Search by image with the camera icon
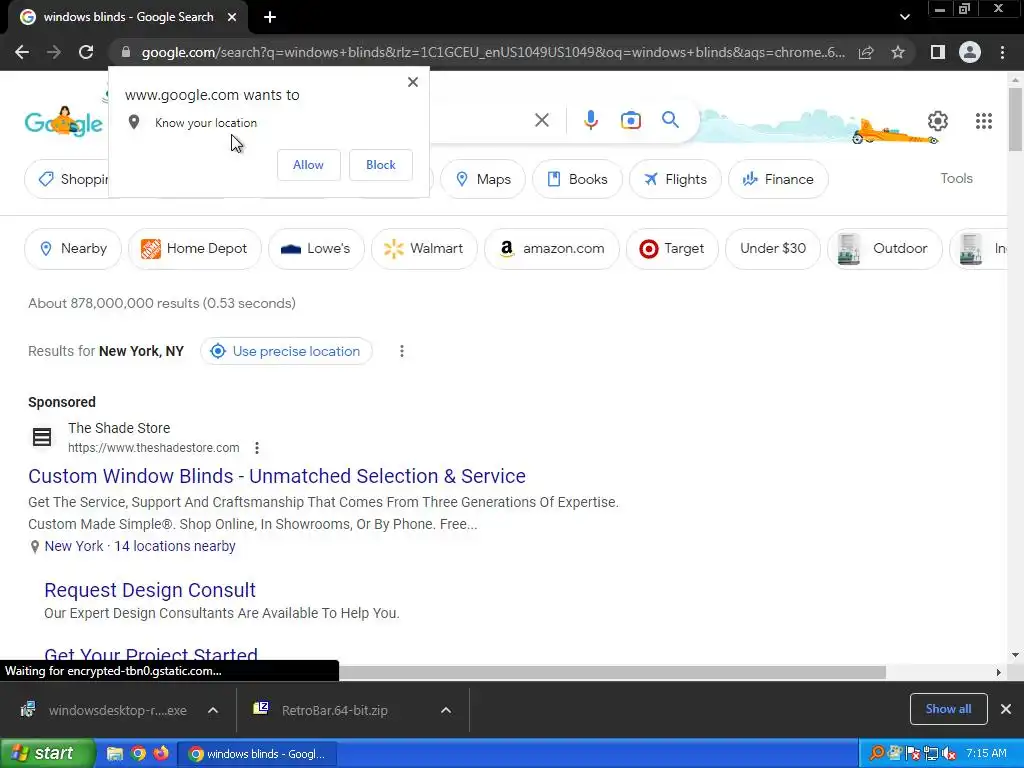Viewport: 1024px width, 768px height. click(631, 120)
